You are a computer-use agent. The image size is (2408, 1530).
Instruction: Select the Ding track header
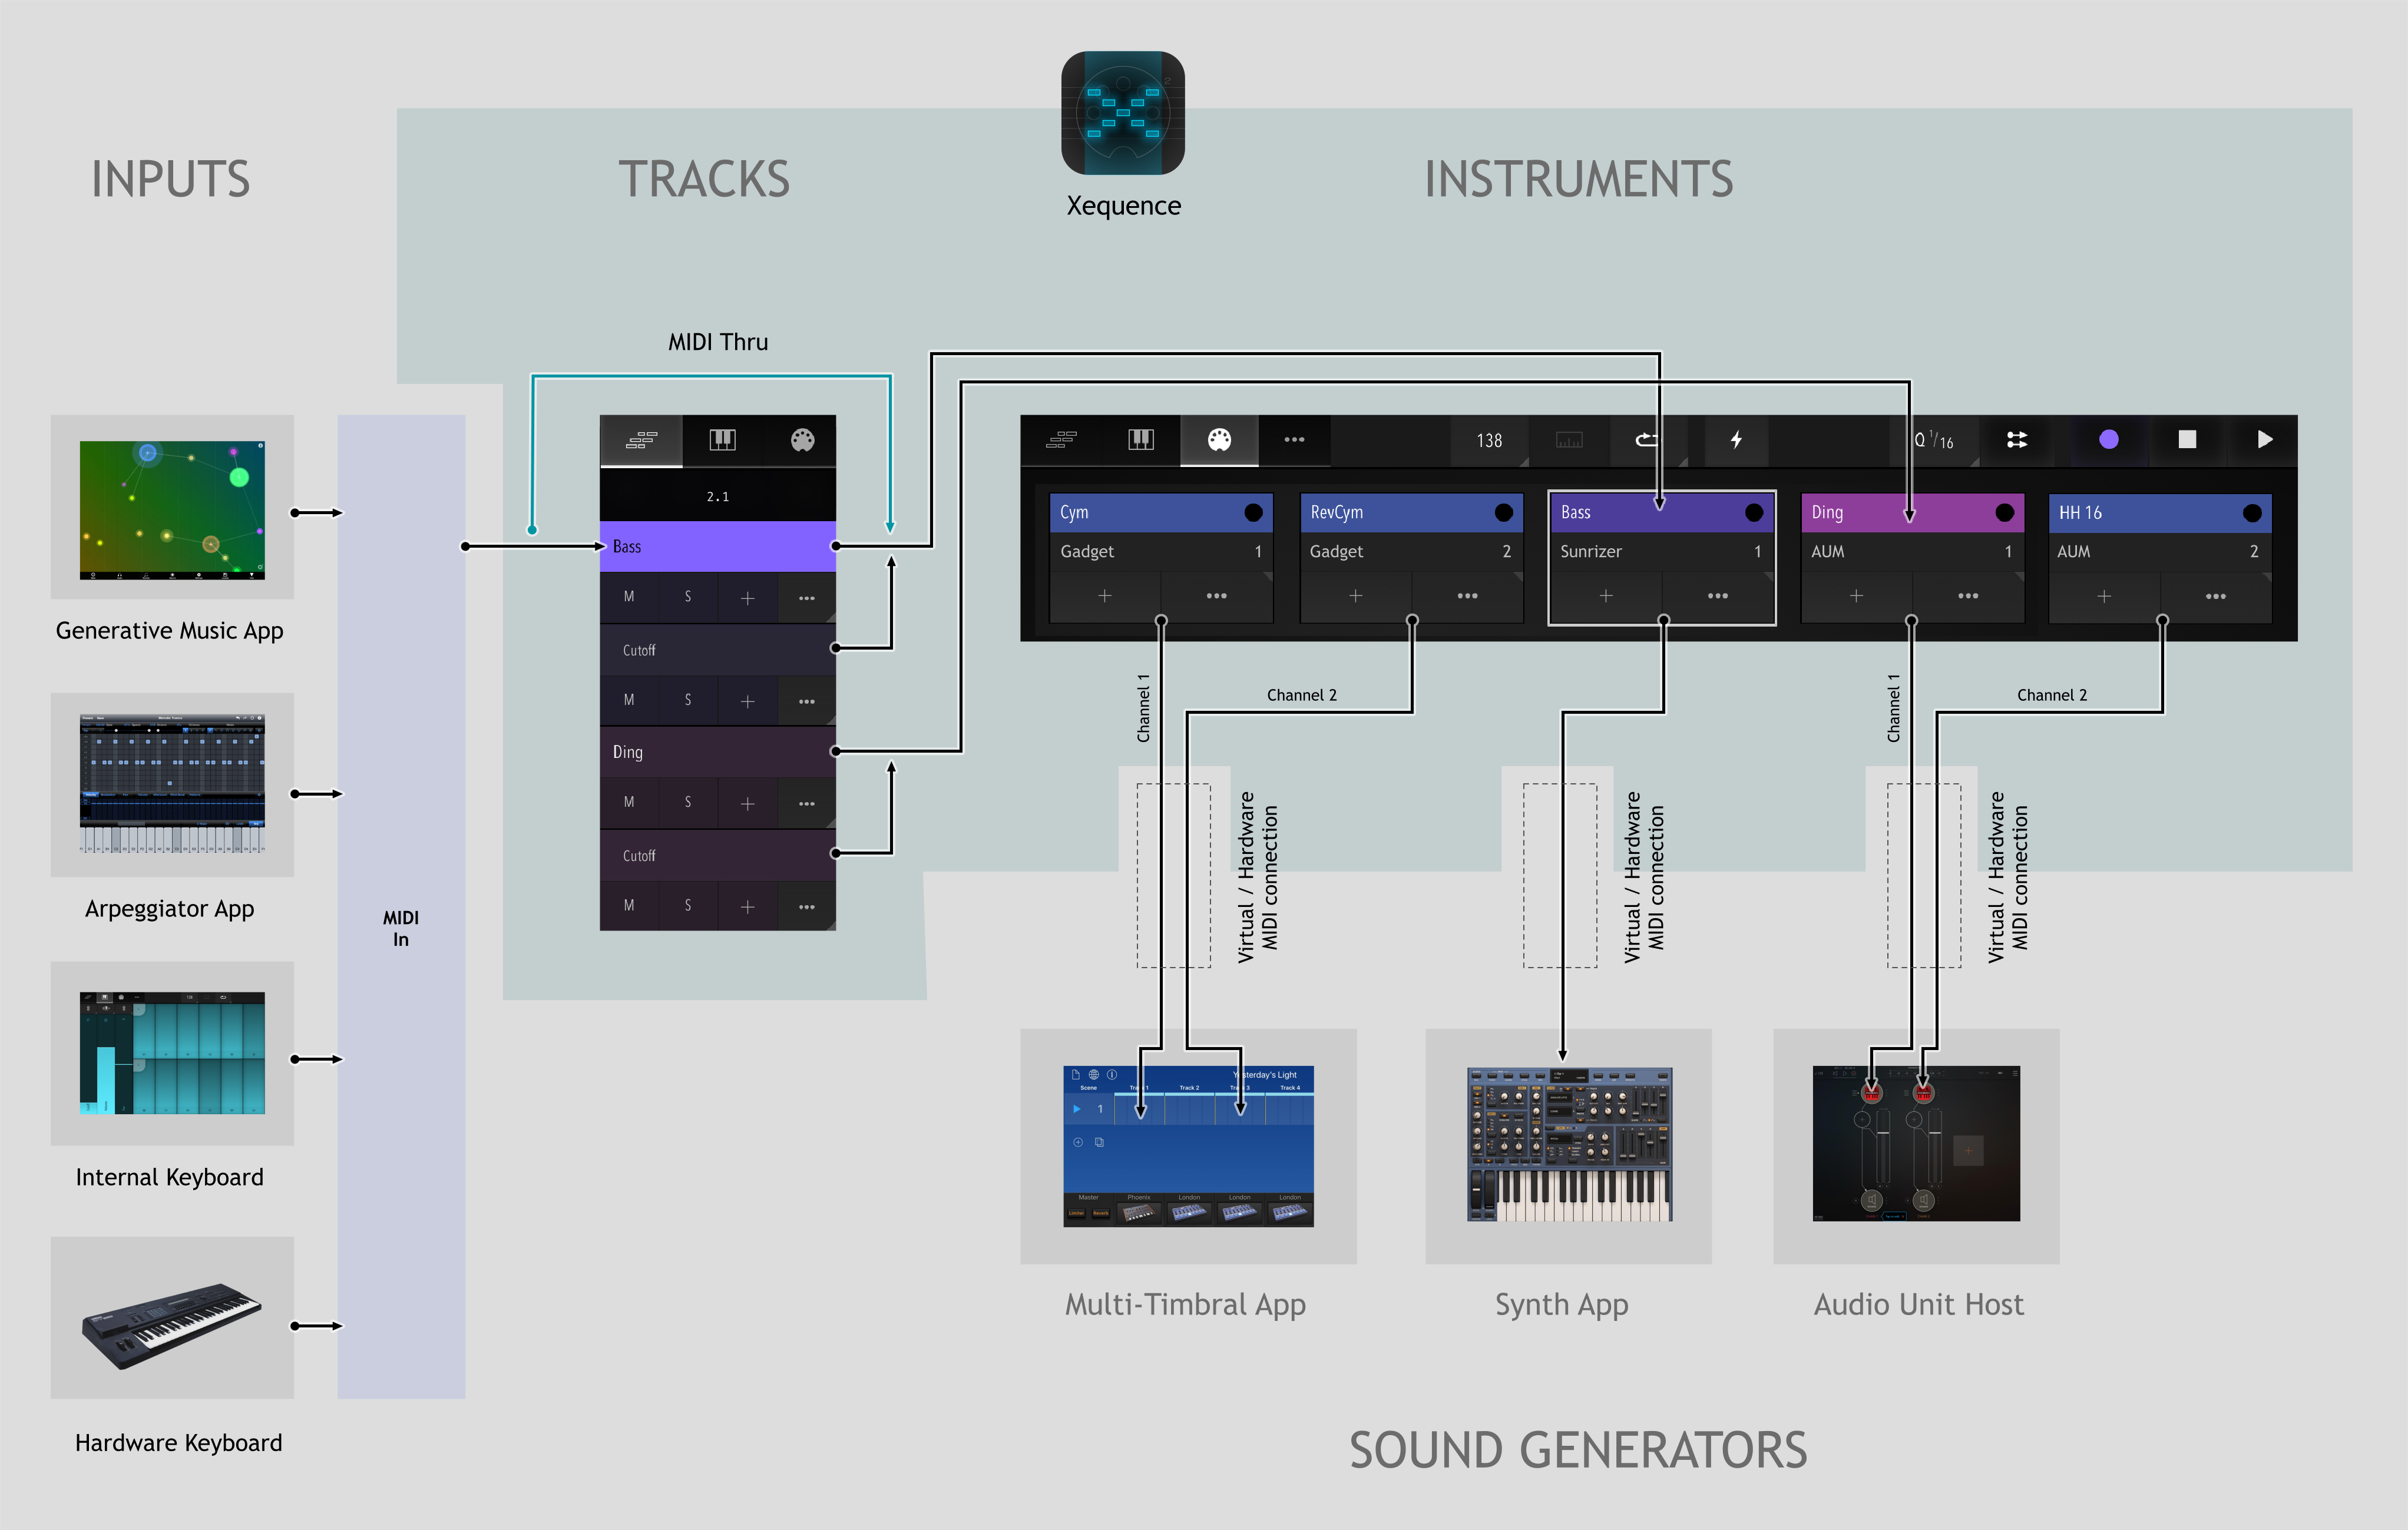[x=718, y=752]
